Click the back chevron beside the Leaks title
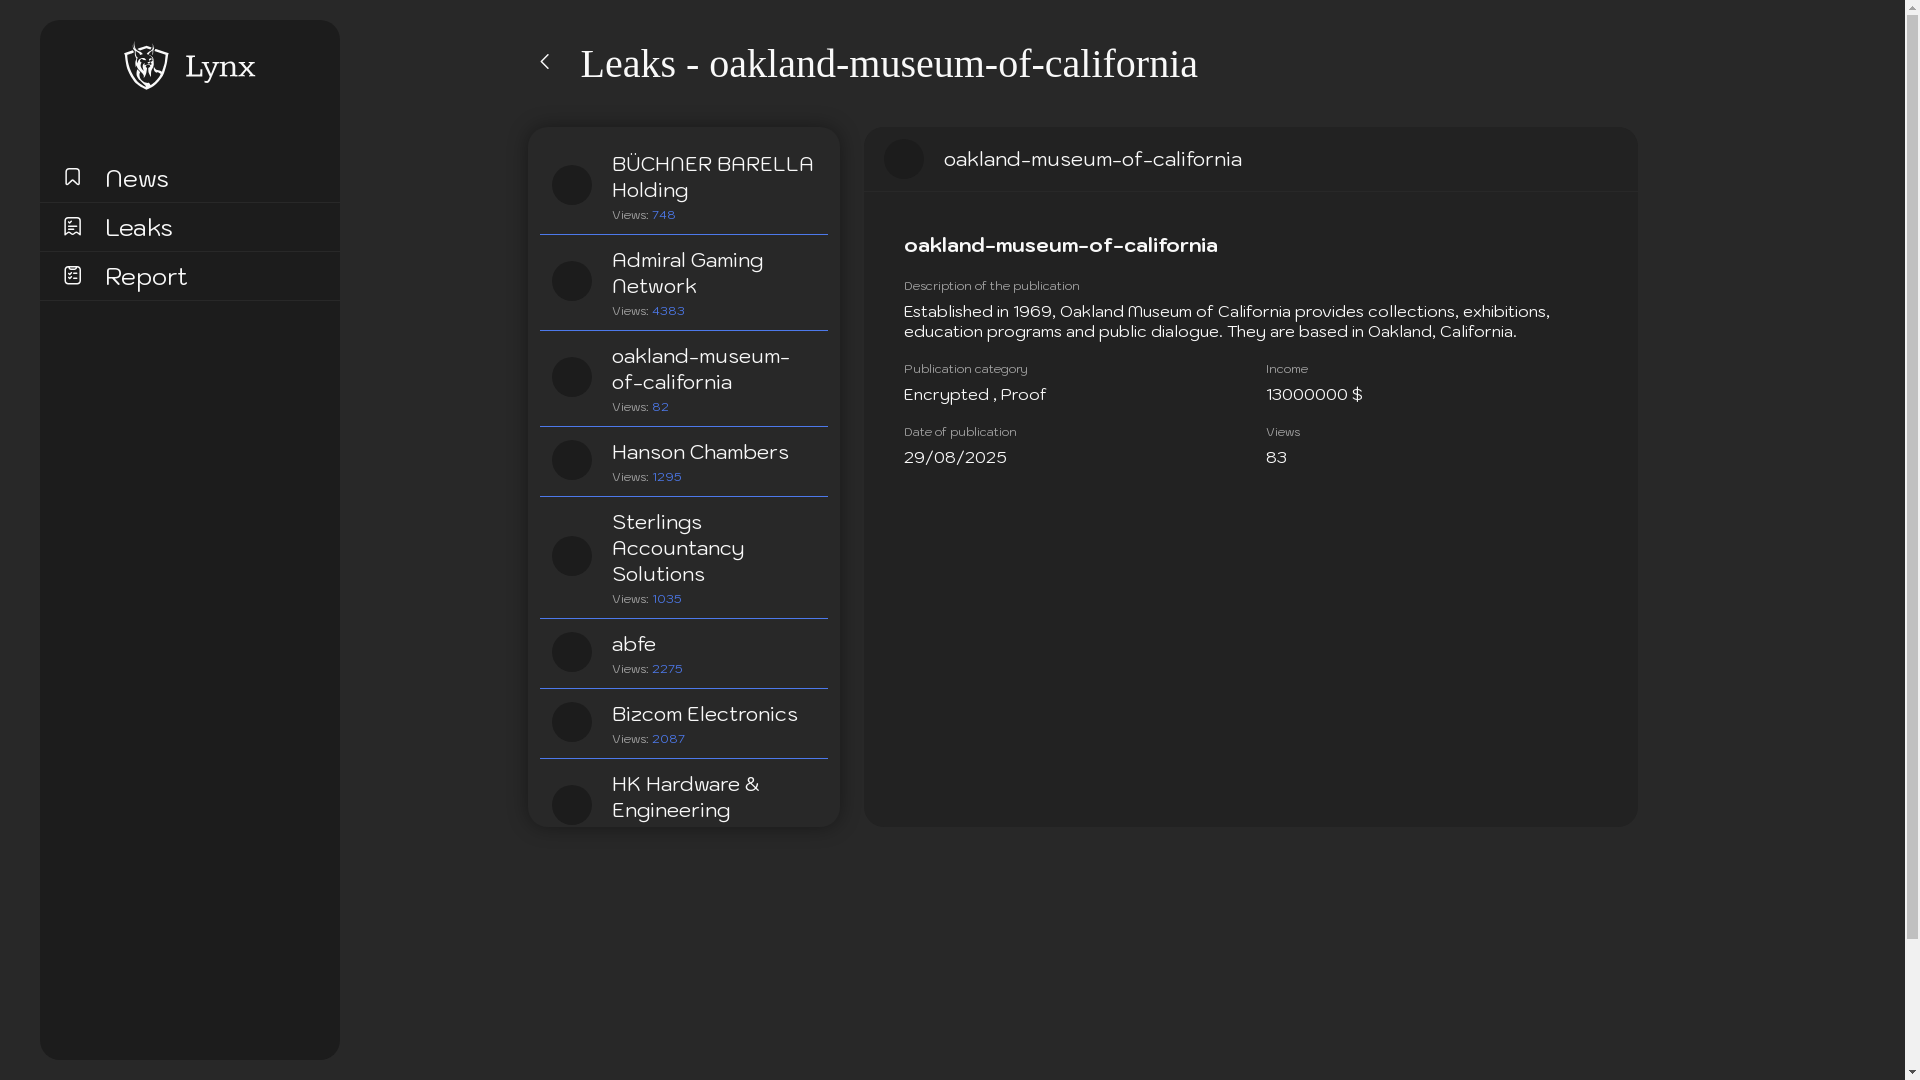The width and height of the screenshot is (1920, 1080). (x=545, y=62)
